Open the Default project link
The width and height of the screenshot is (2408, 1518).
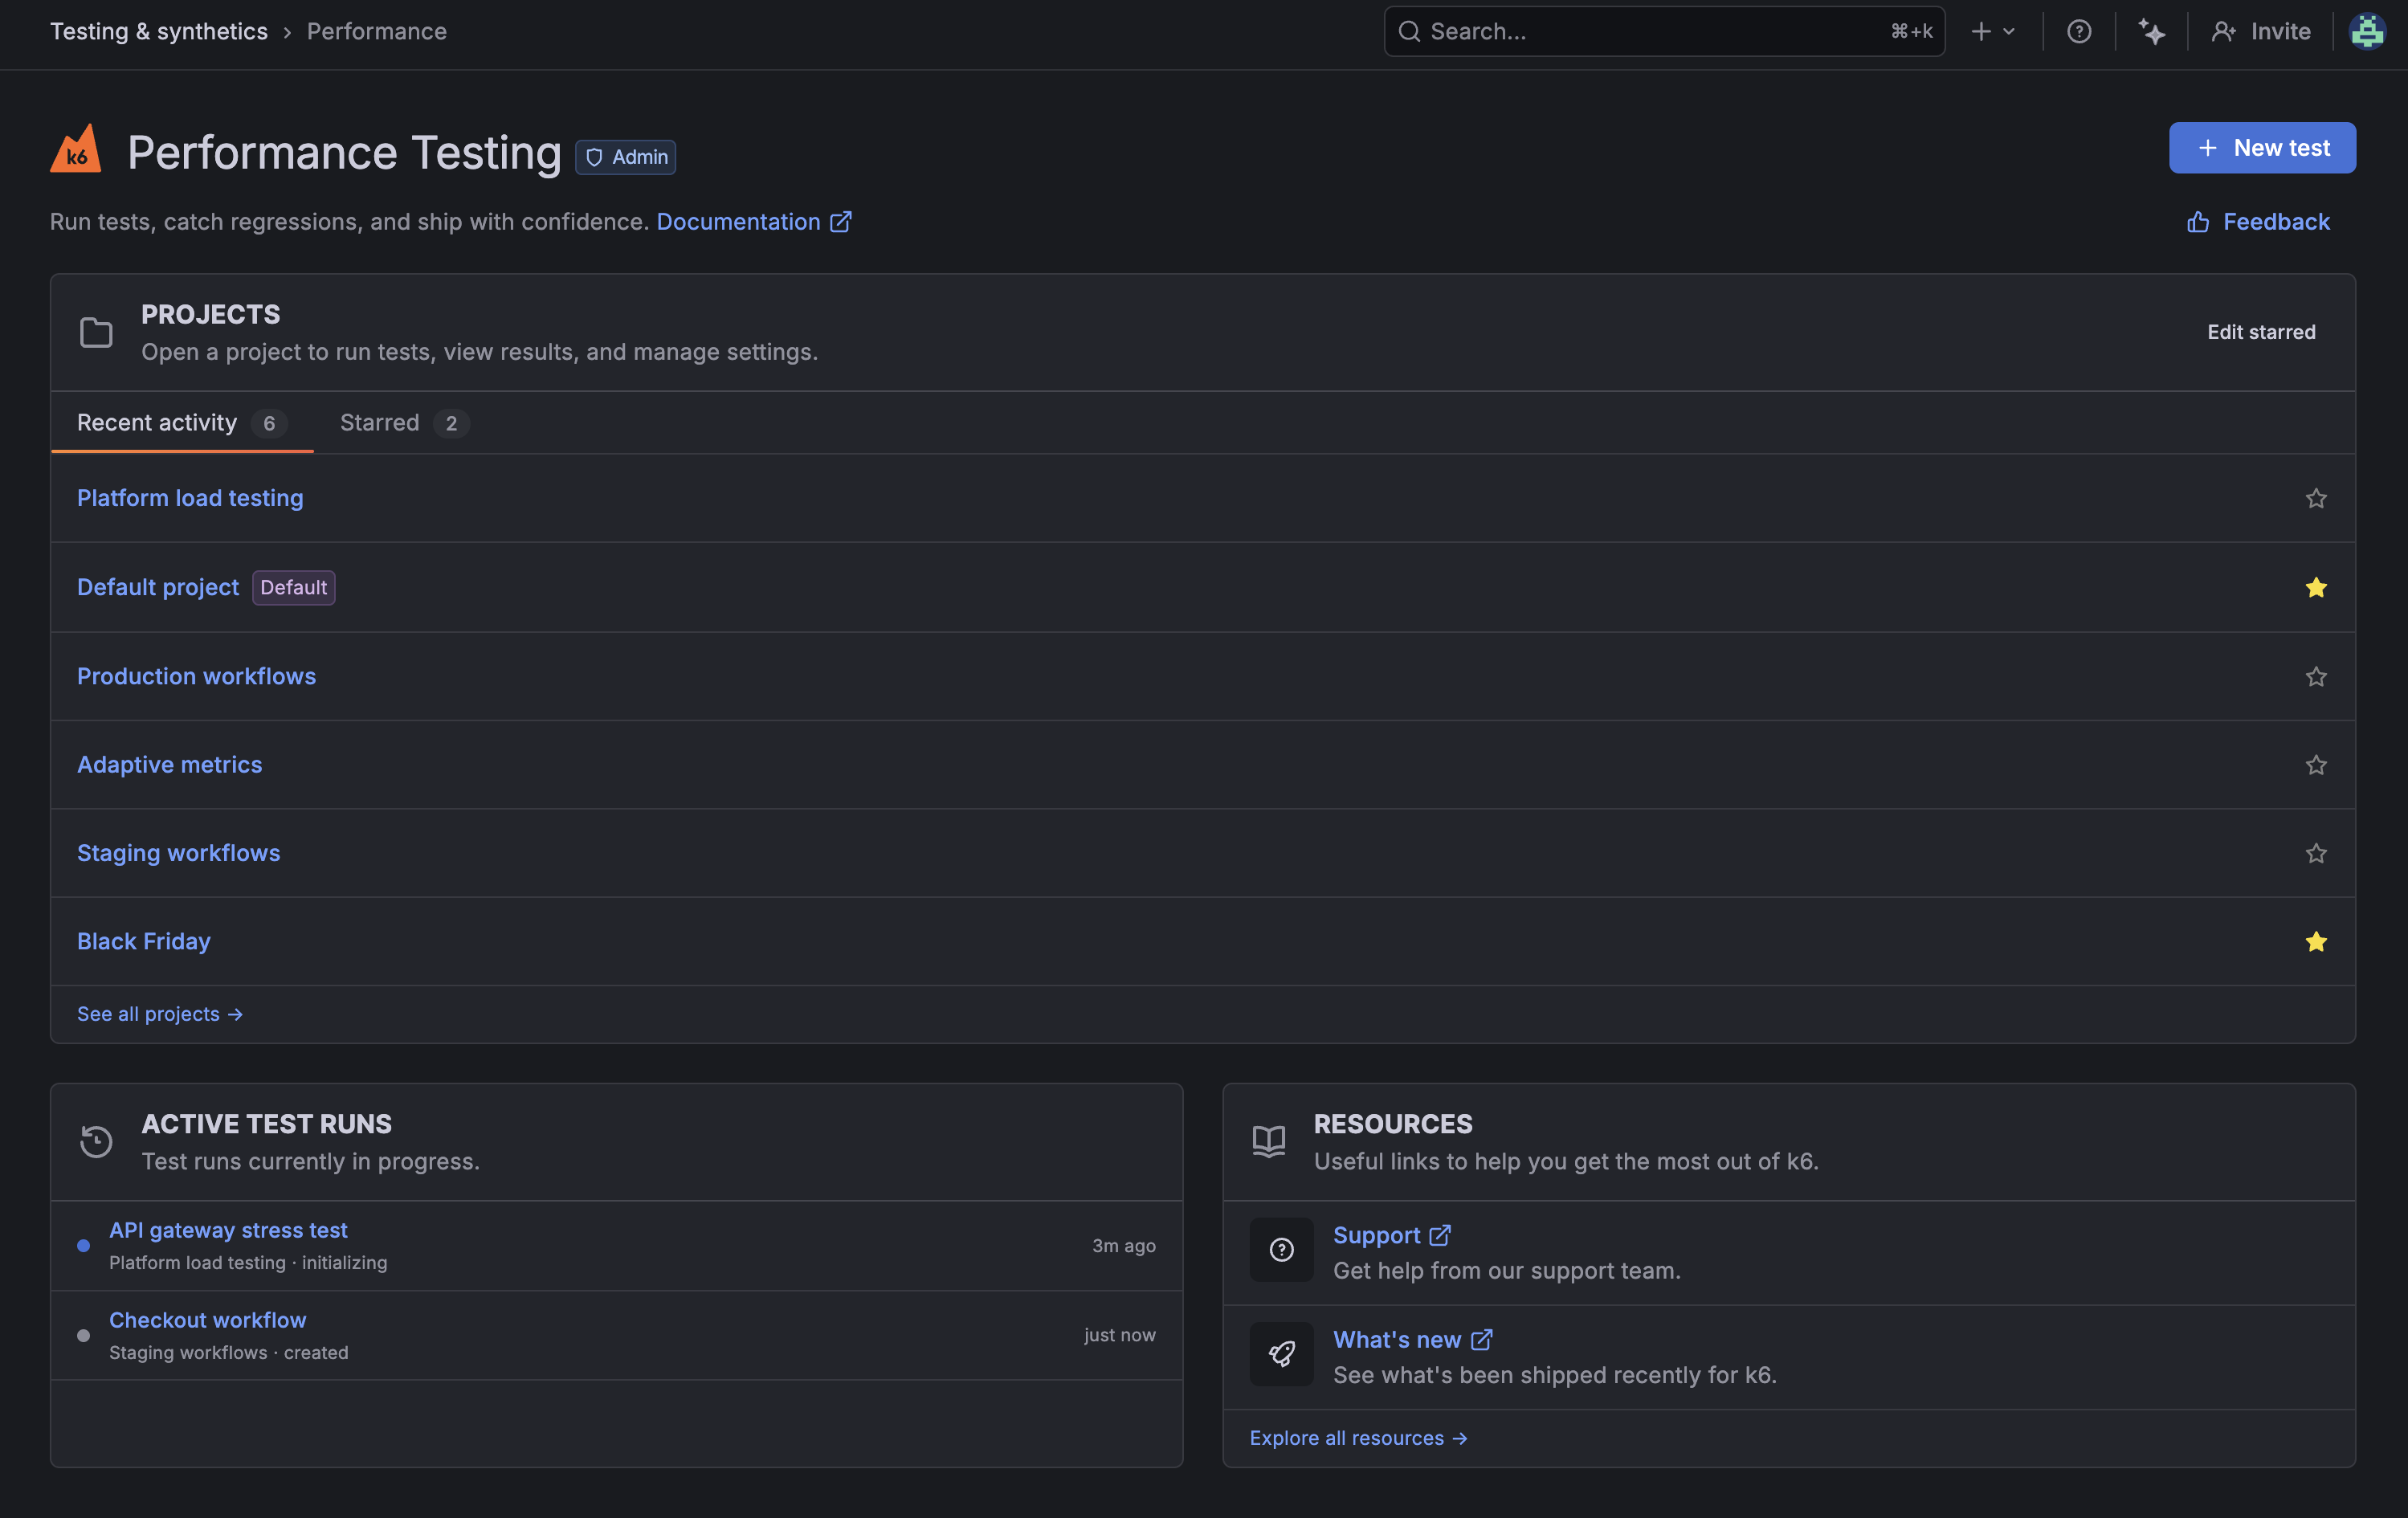click(158, 587)
